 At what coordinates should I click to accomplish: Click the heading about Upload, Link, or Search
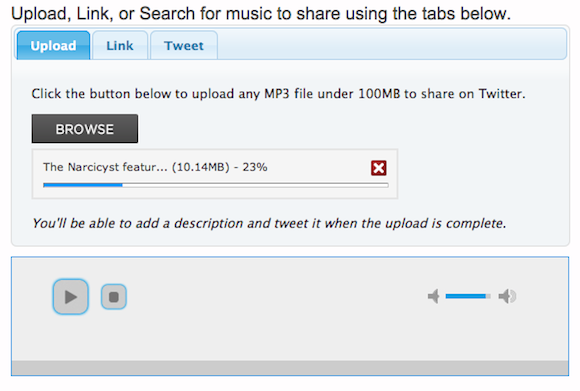261,14
